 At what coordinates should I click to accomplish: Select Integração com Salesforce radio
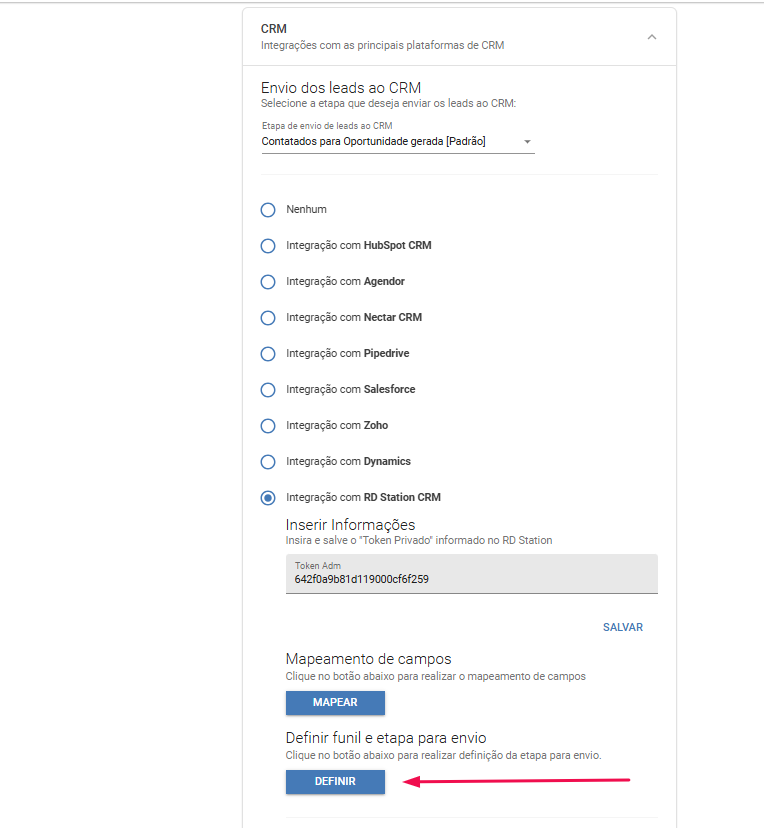(268, 390)
